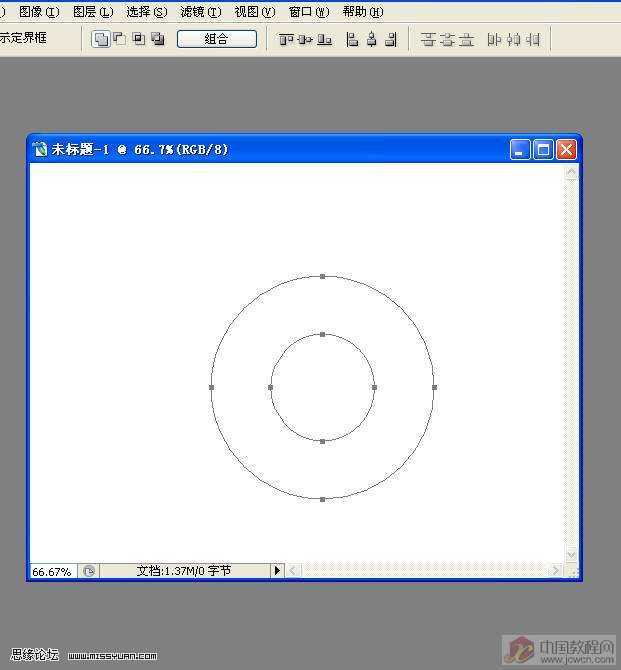This screenshot has height=670, width=621.
Task: Click the status bar icon next to zoom
Action: pyautogui.click(x=89, y=571)
